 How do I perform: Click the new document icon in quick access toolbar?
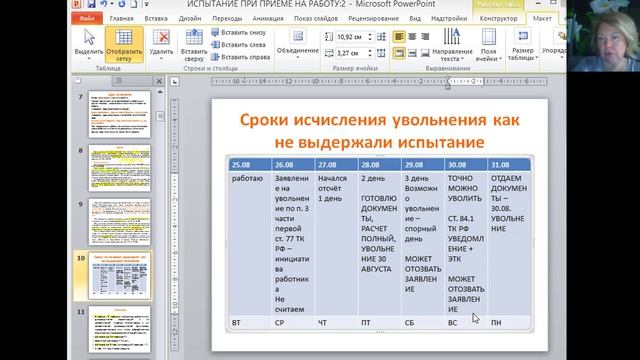[133, 4]
